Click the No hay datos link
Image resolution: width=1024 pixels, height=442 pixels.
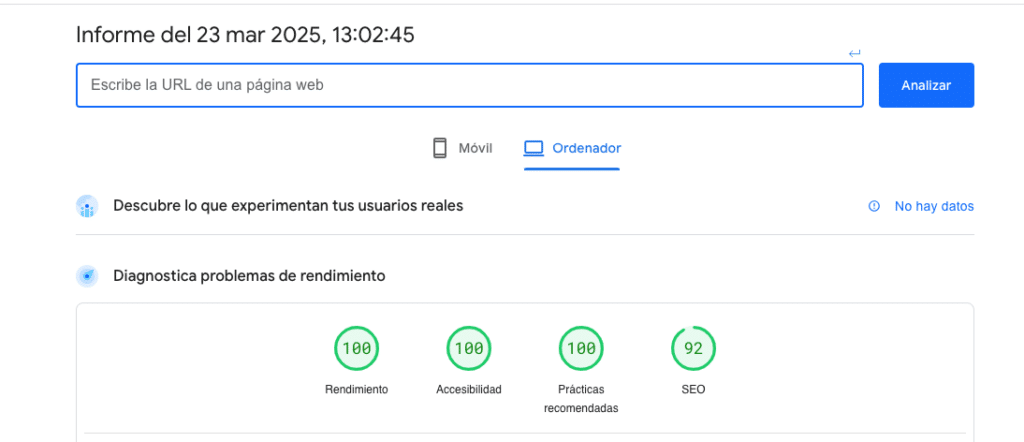pyautogui.click(x=933, y=206)
